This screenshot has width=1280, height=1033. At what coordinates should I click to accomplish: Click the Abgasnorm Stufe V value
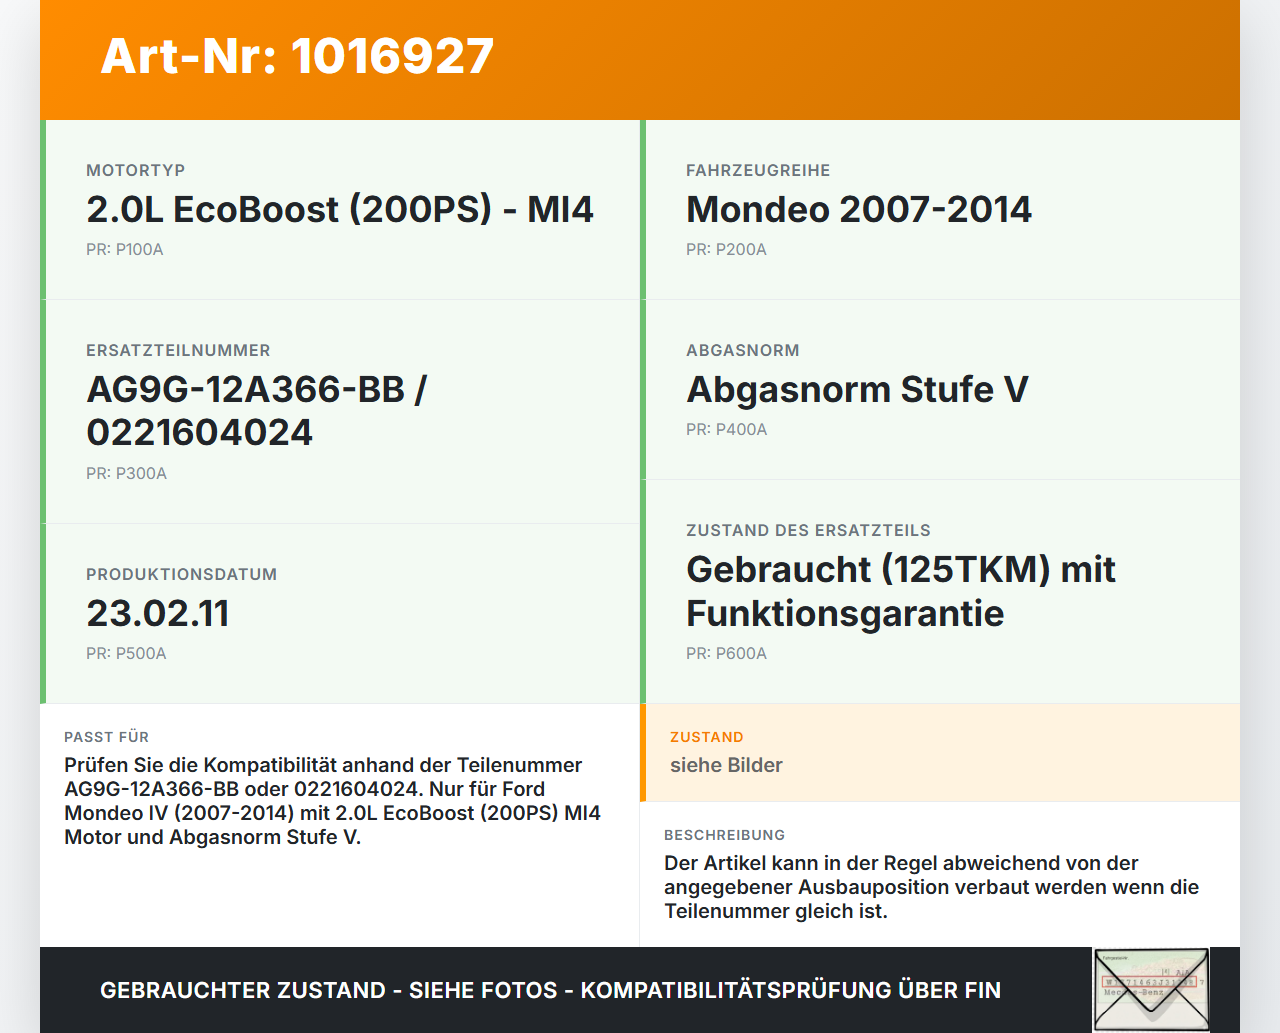coord(857,389)
